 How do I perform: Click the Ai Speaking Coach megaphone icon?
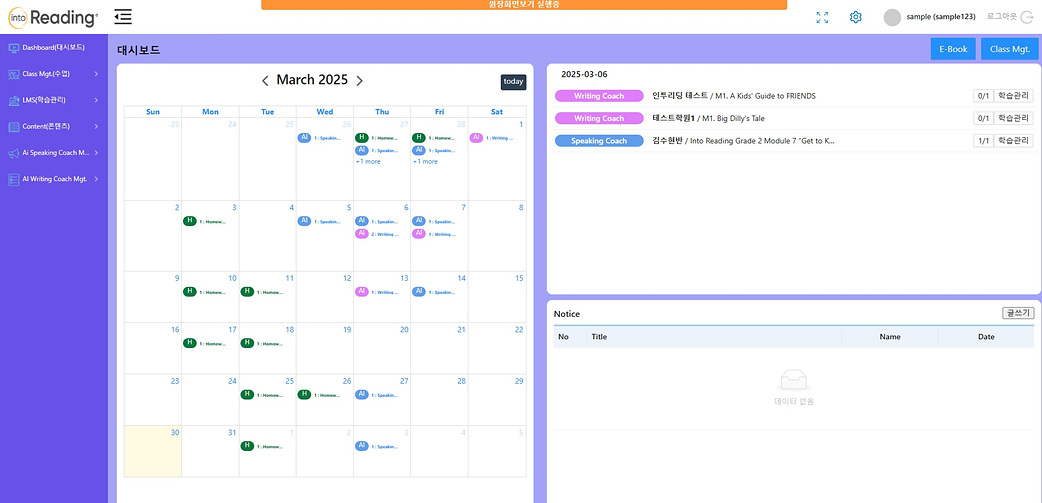(x=13, y=153)
